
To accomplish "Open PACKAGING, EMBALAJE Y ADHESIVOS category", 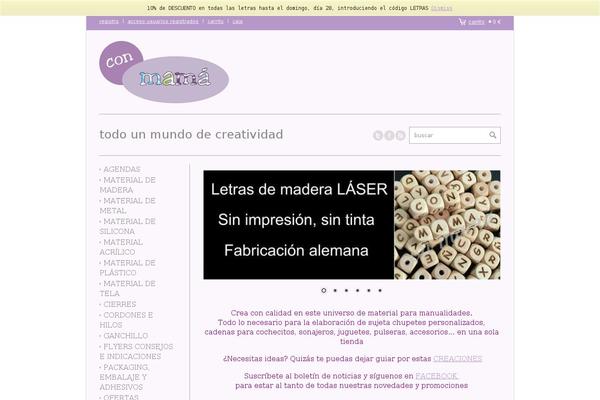I will (x=124, y=377).
